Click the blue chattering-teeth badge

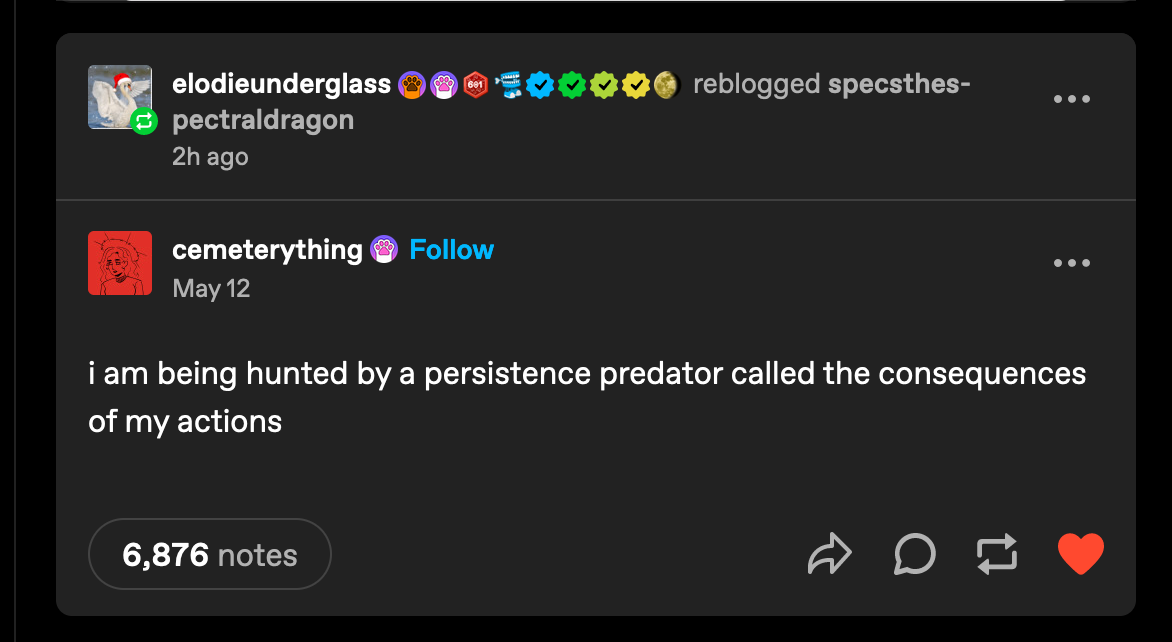point(508,84)
